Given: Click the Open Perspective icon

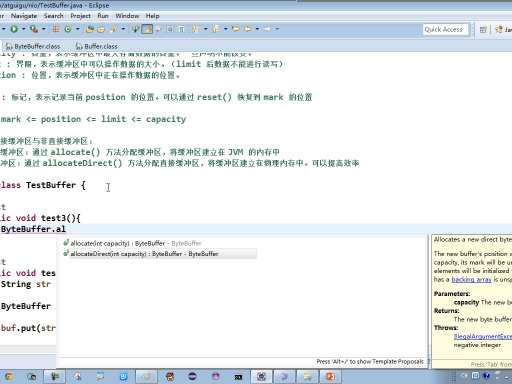Looking at the screenshot, I should click(x=483, y=30).
